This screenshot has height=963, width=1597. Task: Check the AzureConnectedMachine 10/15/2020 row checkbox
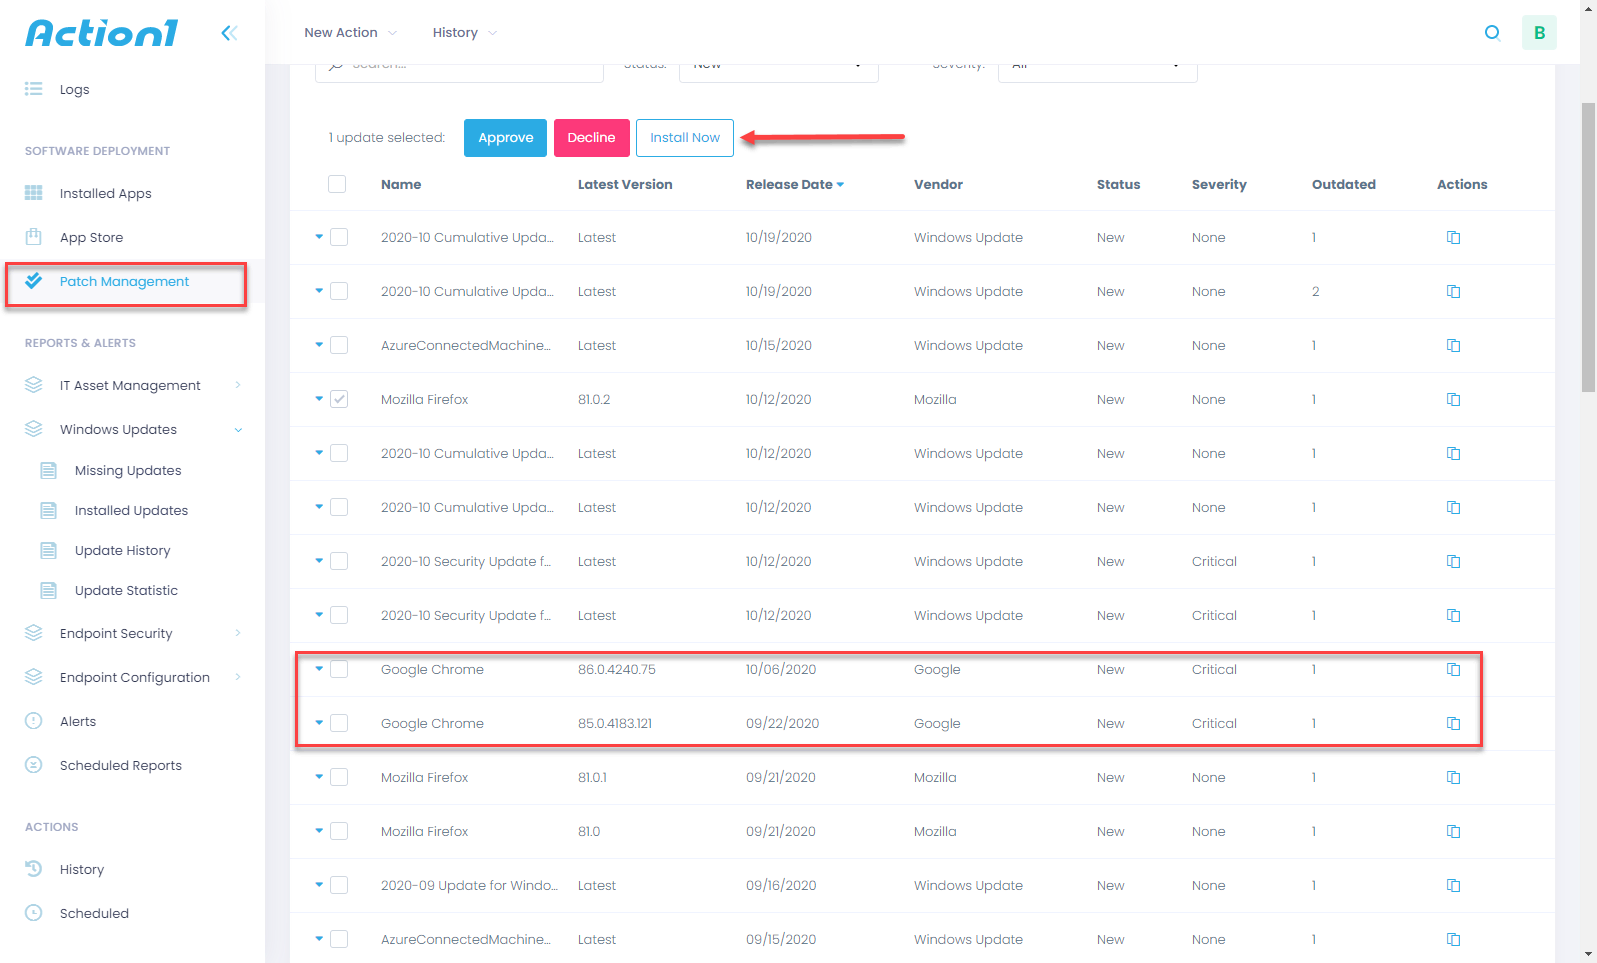tap(339, 345)
